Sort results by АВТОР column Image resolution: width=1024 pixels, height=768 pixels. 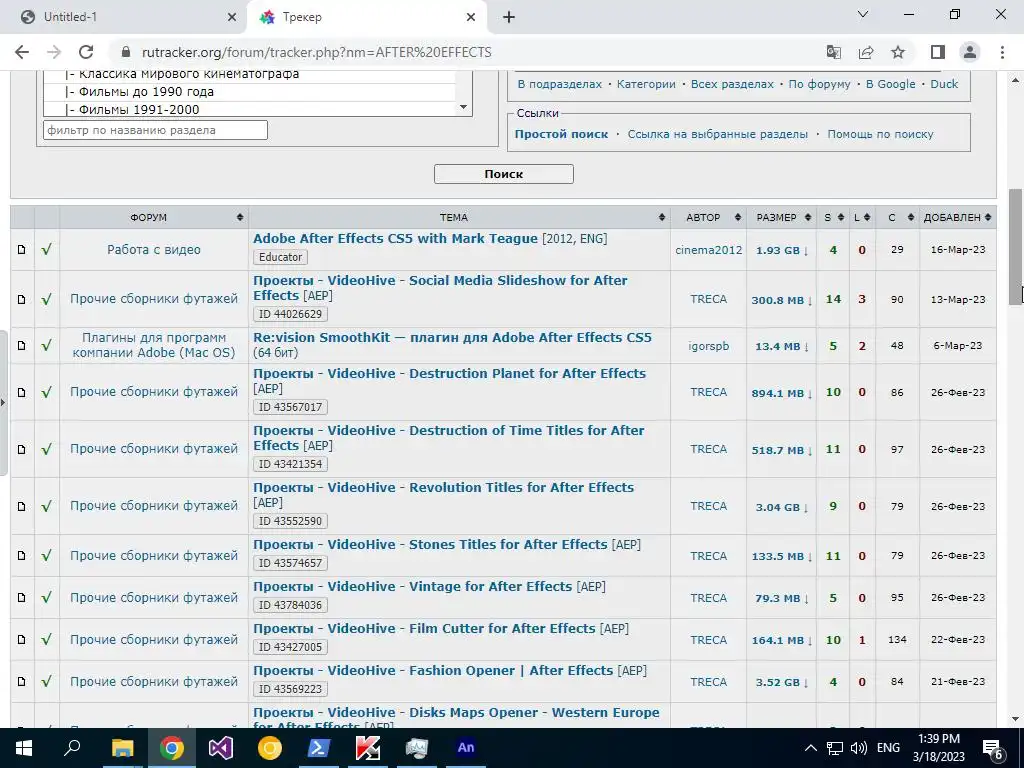coord(709,217)
